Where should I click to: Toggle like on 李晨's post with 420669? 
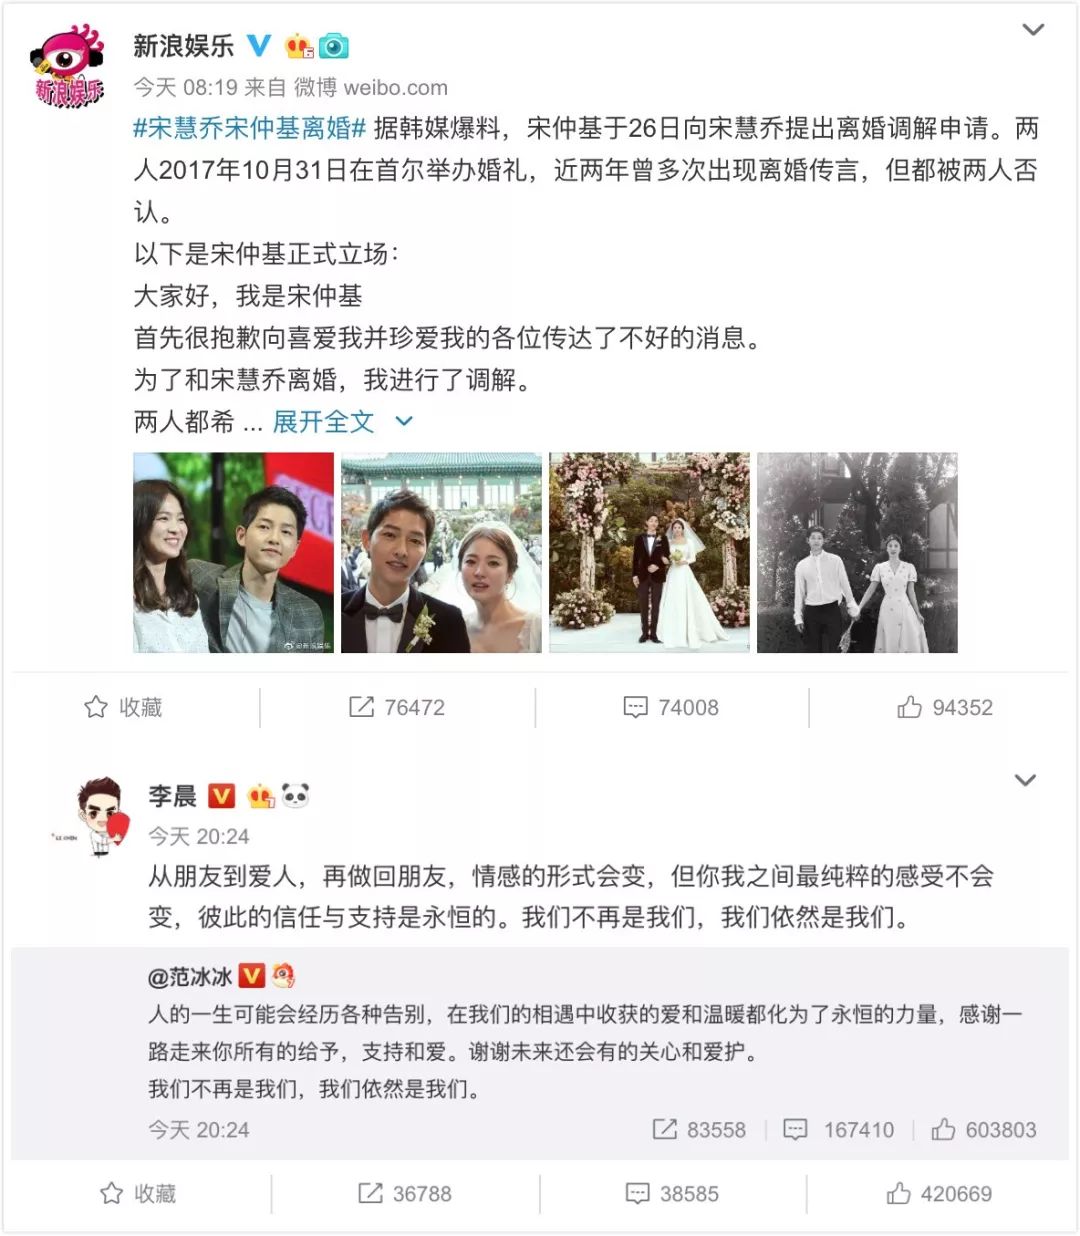point(939,1193)
